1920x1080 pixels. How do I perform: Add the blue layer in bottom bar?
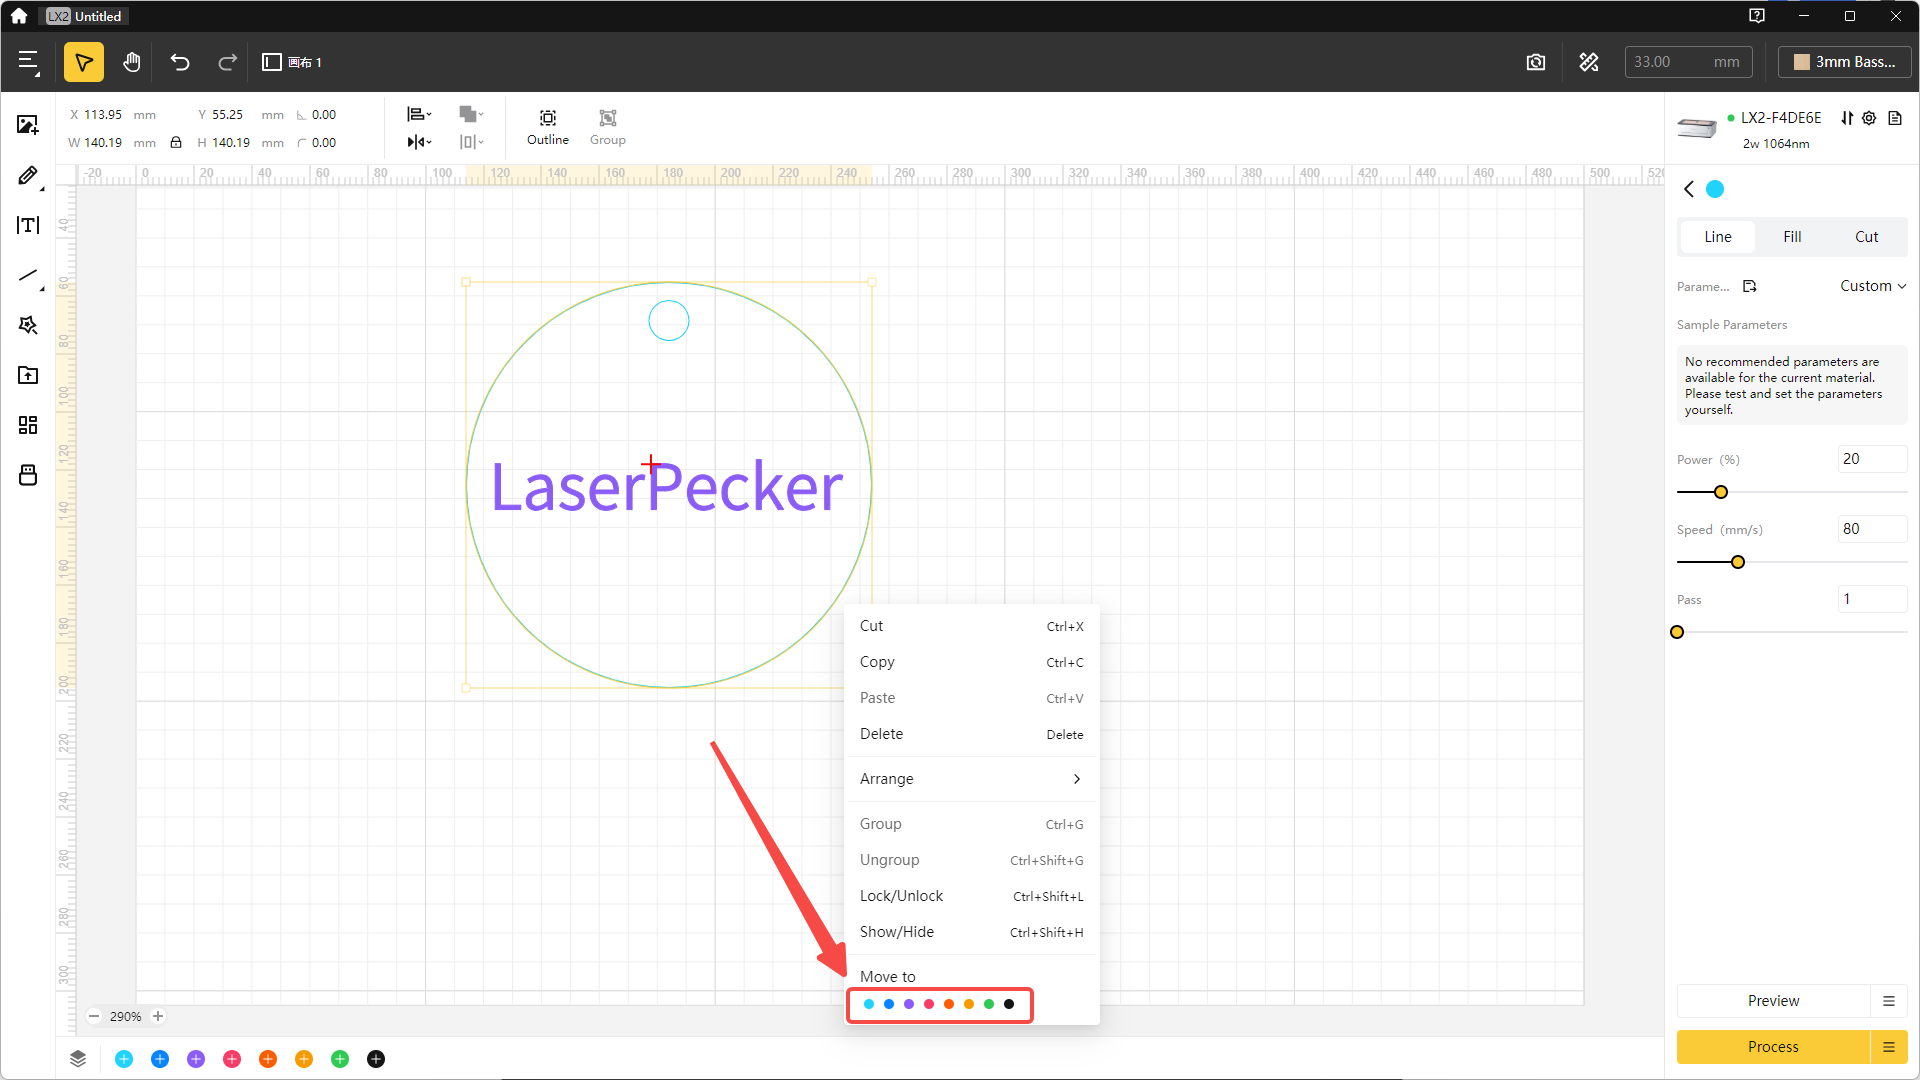click(160, 1059)
